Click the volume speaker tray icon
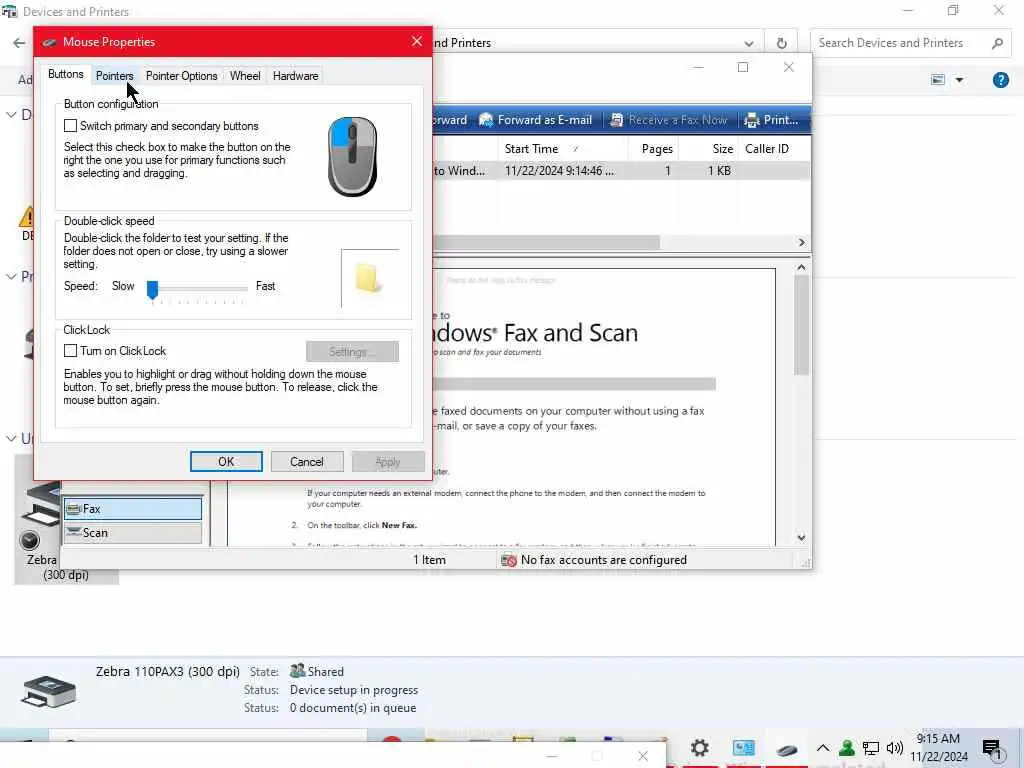The width and height of the screenshot is (1024, 768). 894,748
